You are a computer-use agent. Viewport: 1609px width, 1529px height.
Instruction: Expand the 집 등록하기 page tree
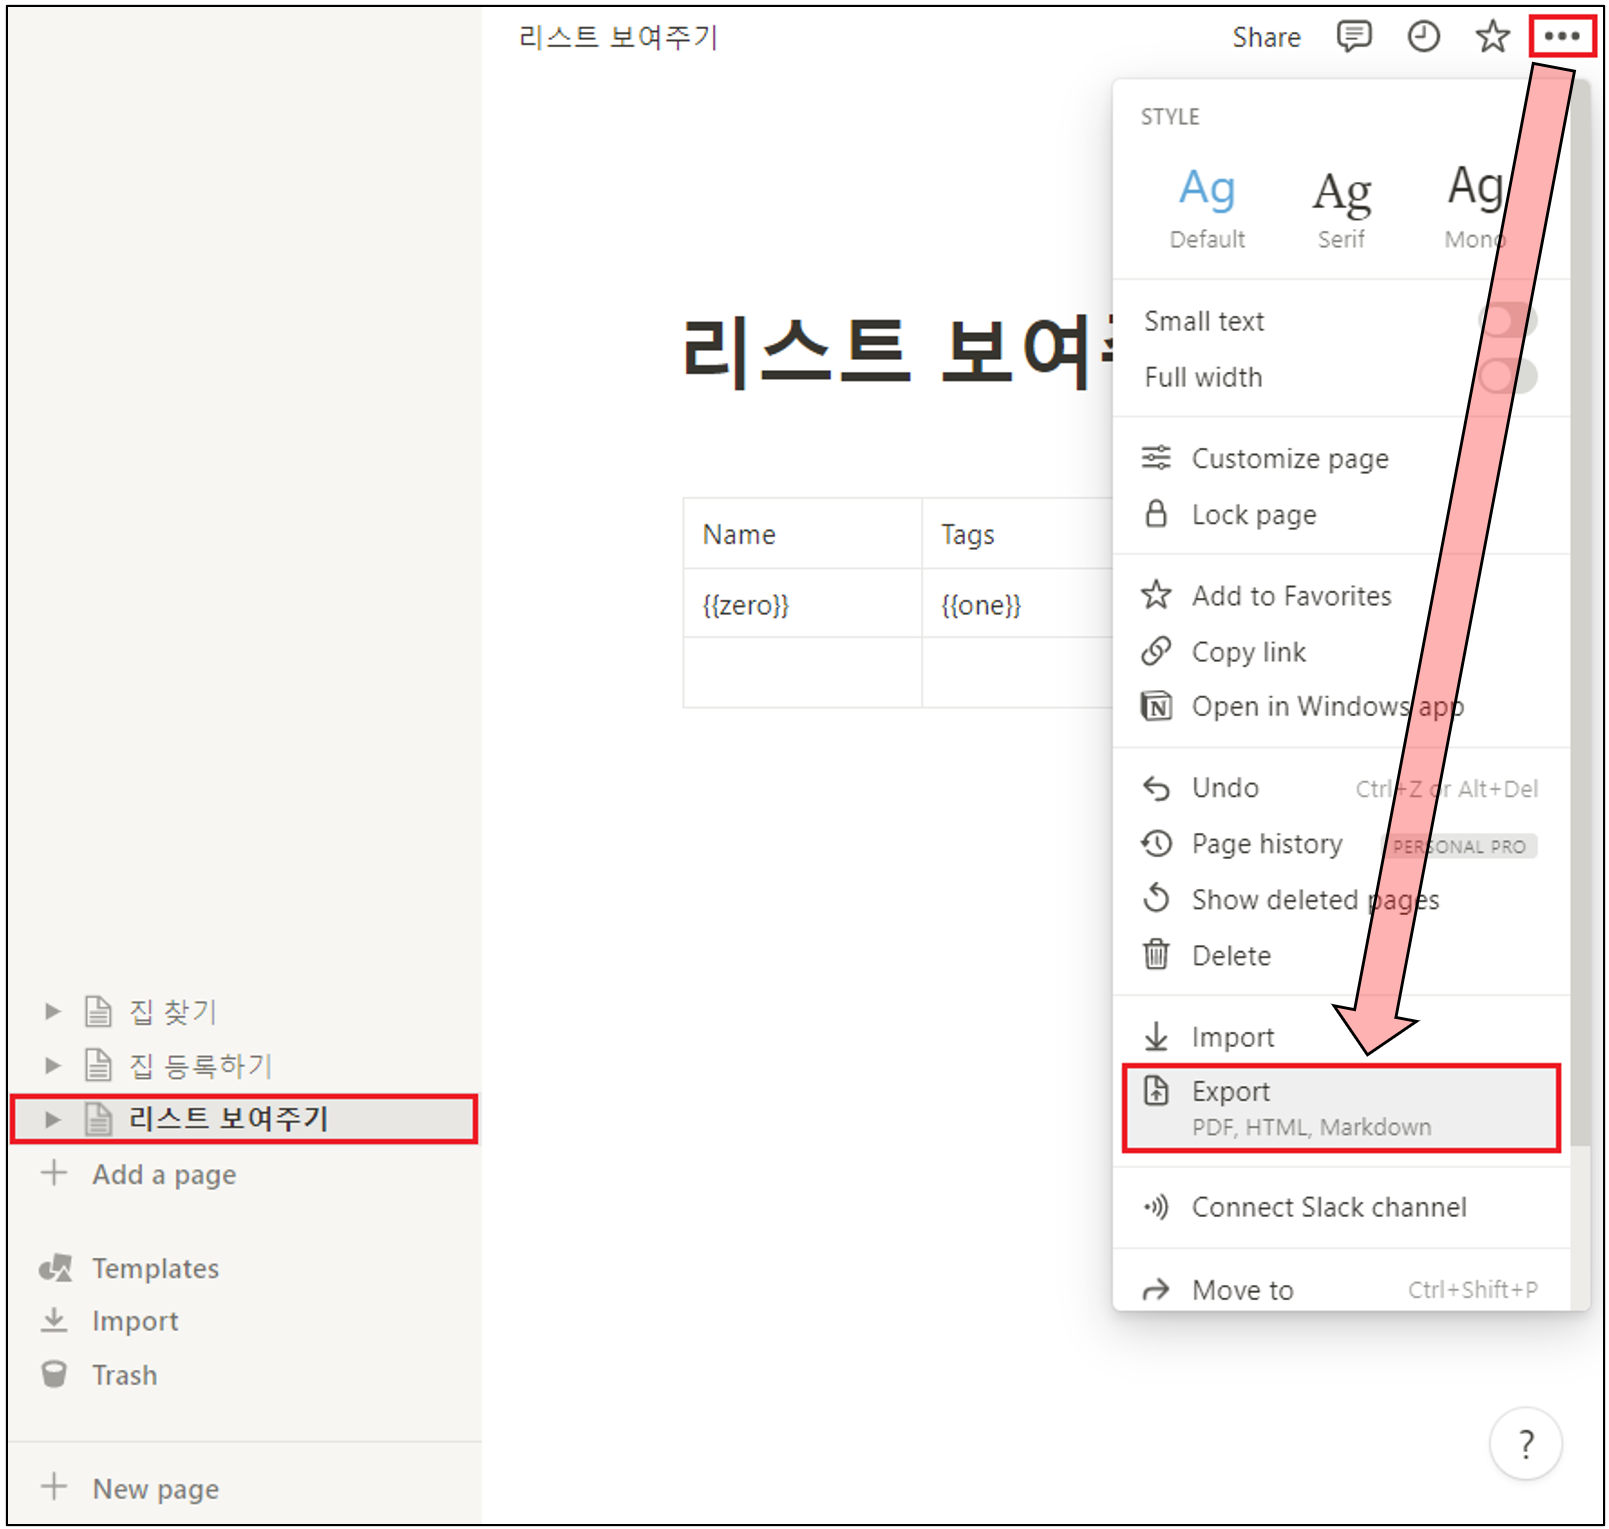pos(53,1066)
